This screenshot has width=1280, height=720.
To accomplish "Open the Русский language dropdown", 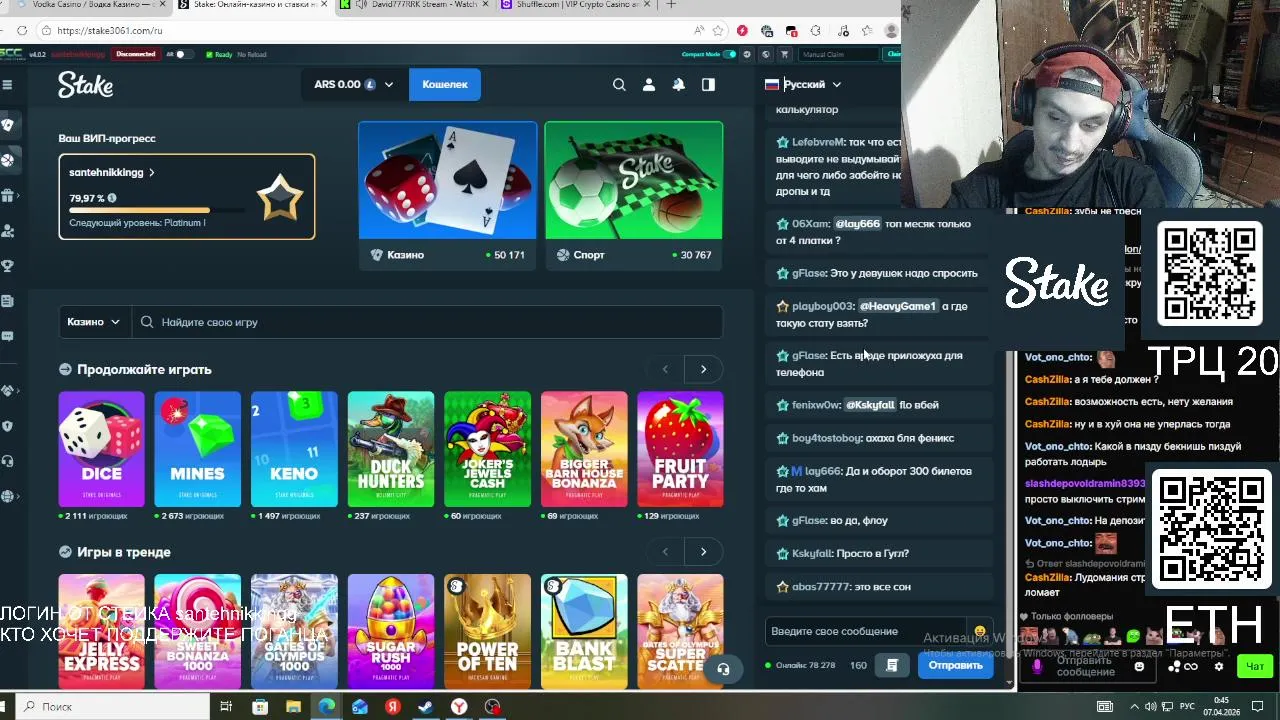I will (803, 85).
